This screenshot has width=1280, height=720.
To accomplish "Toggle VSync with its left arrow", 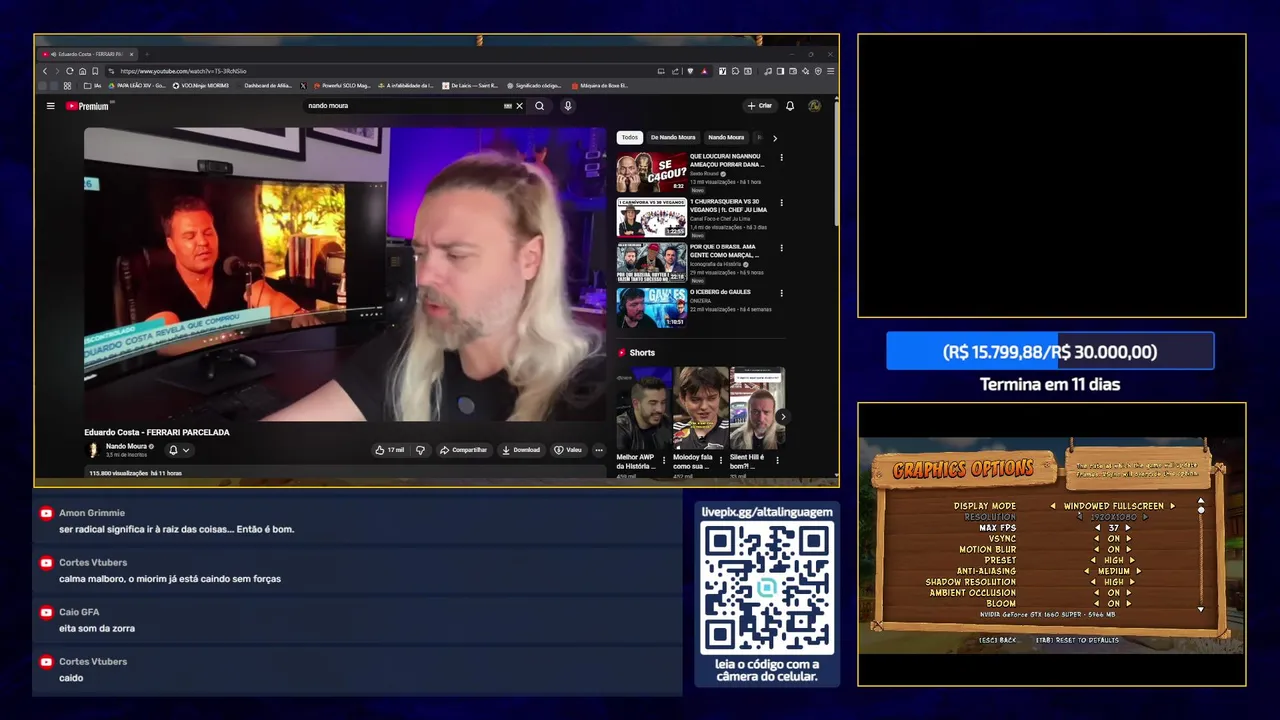I will click(x=1096, y=539).
